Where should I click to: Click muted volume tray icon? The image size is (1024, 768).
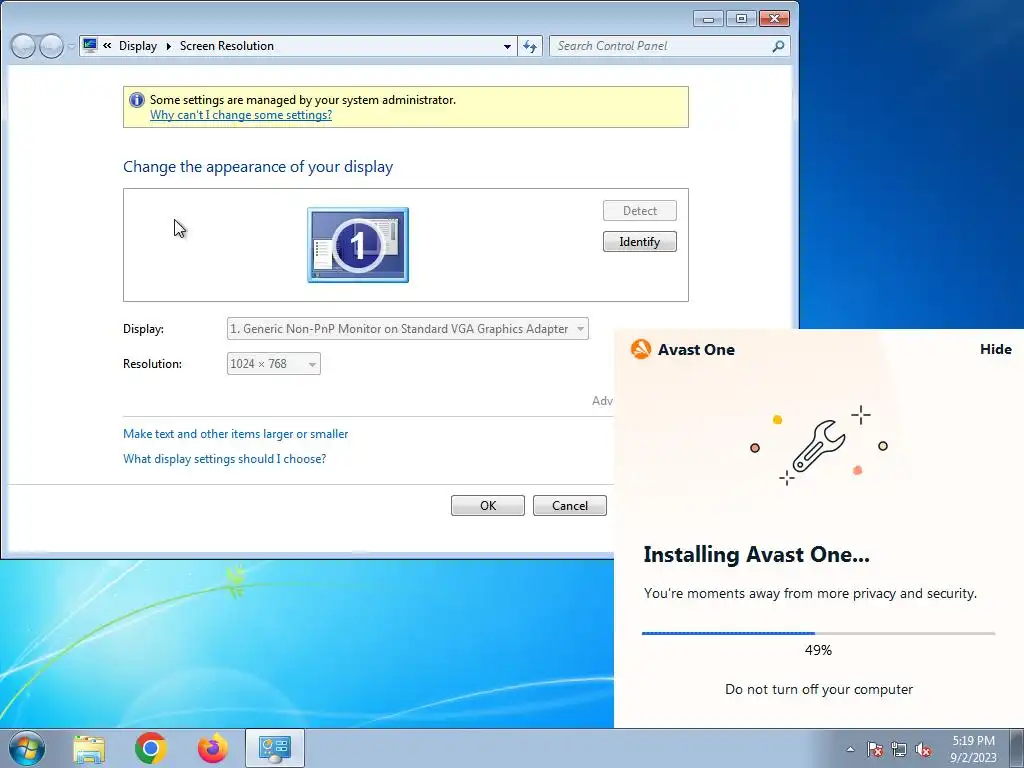[923, 749]
